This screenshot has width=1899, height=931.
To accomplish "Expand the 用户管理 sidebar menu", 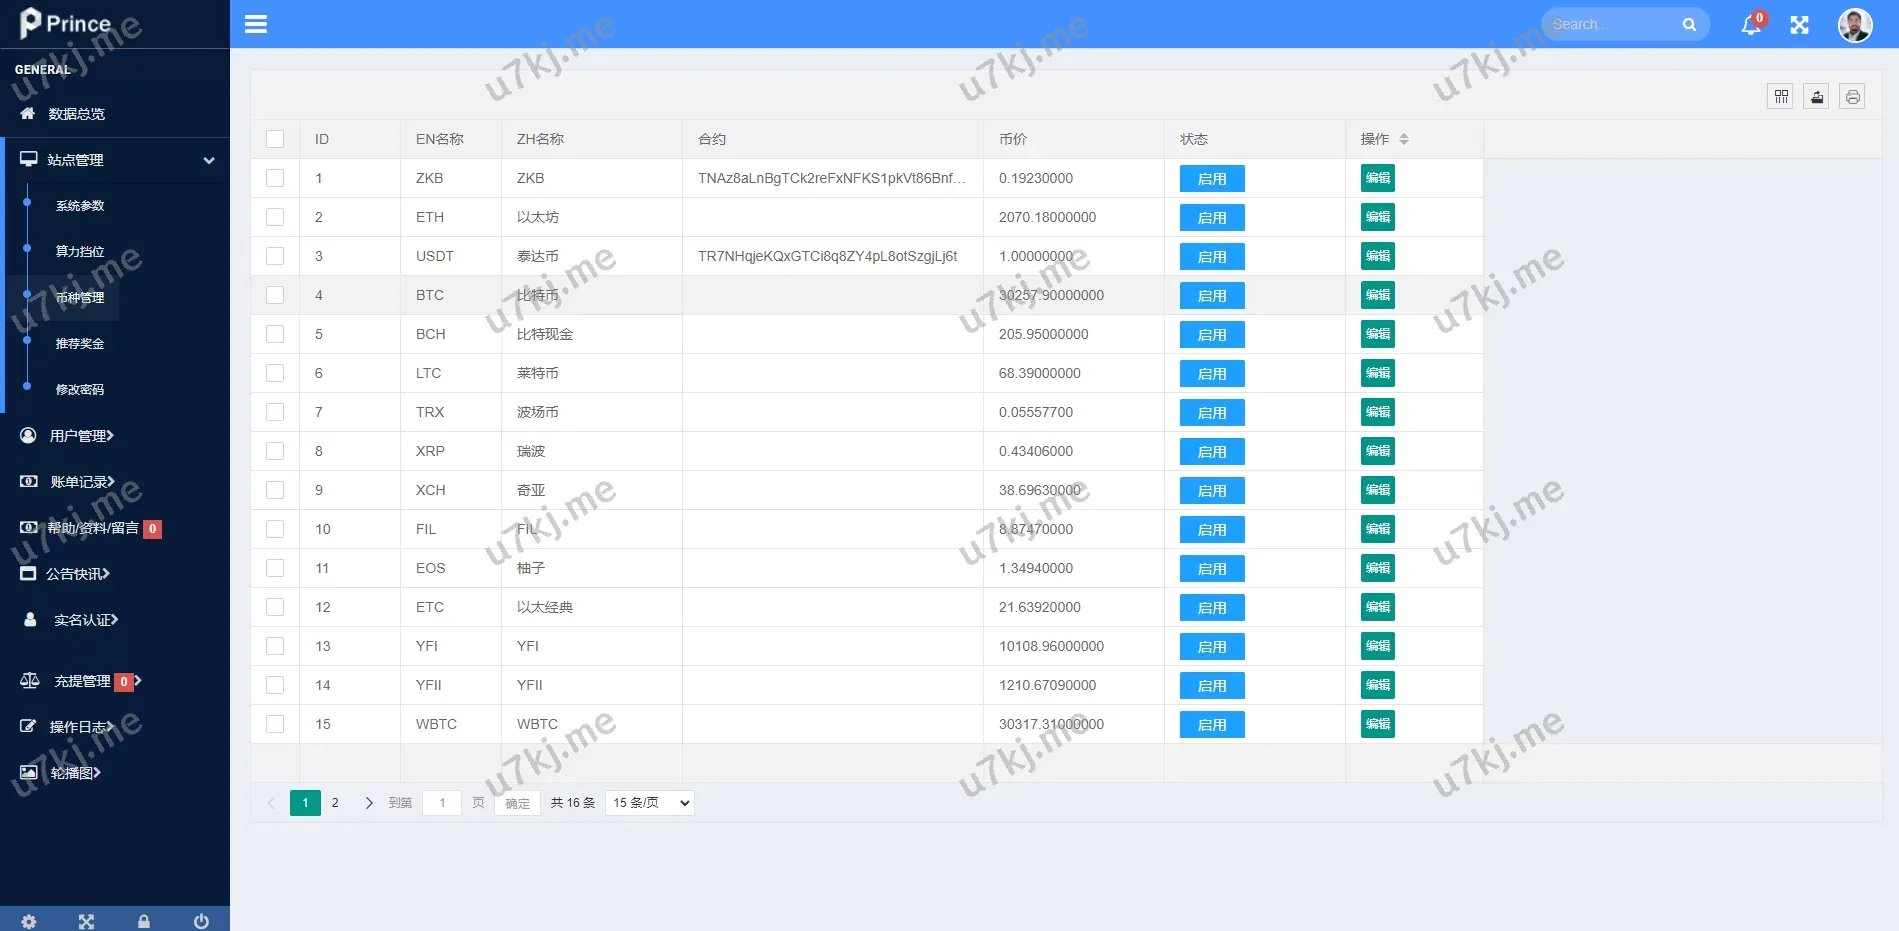I will pos(82,436).
